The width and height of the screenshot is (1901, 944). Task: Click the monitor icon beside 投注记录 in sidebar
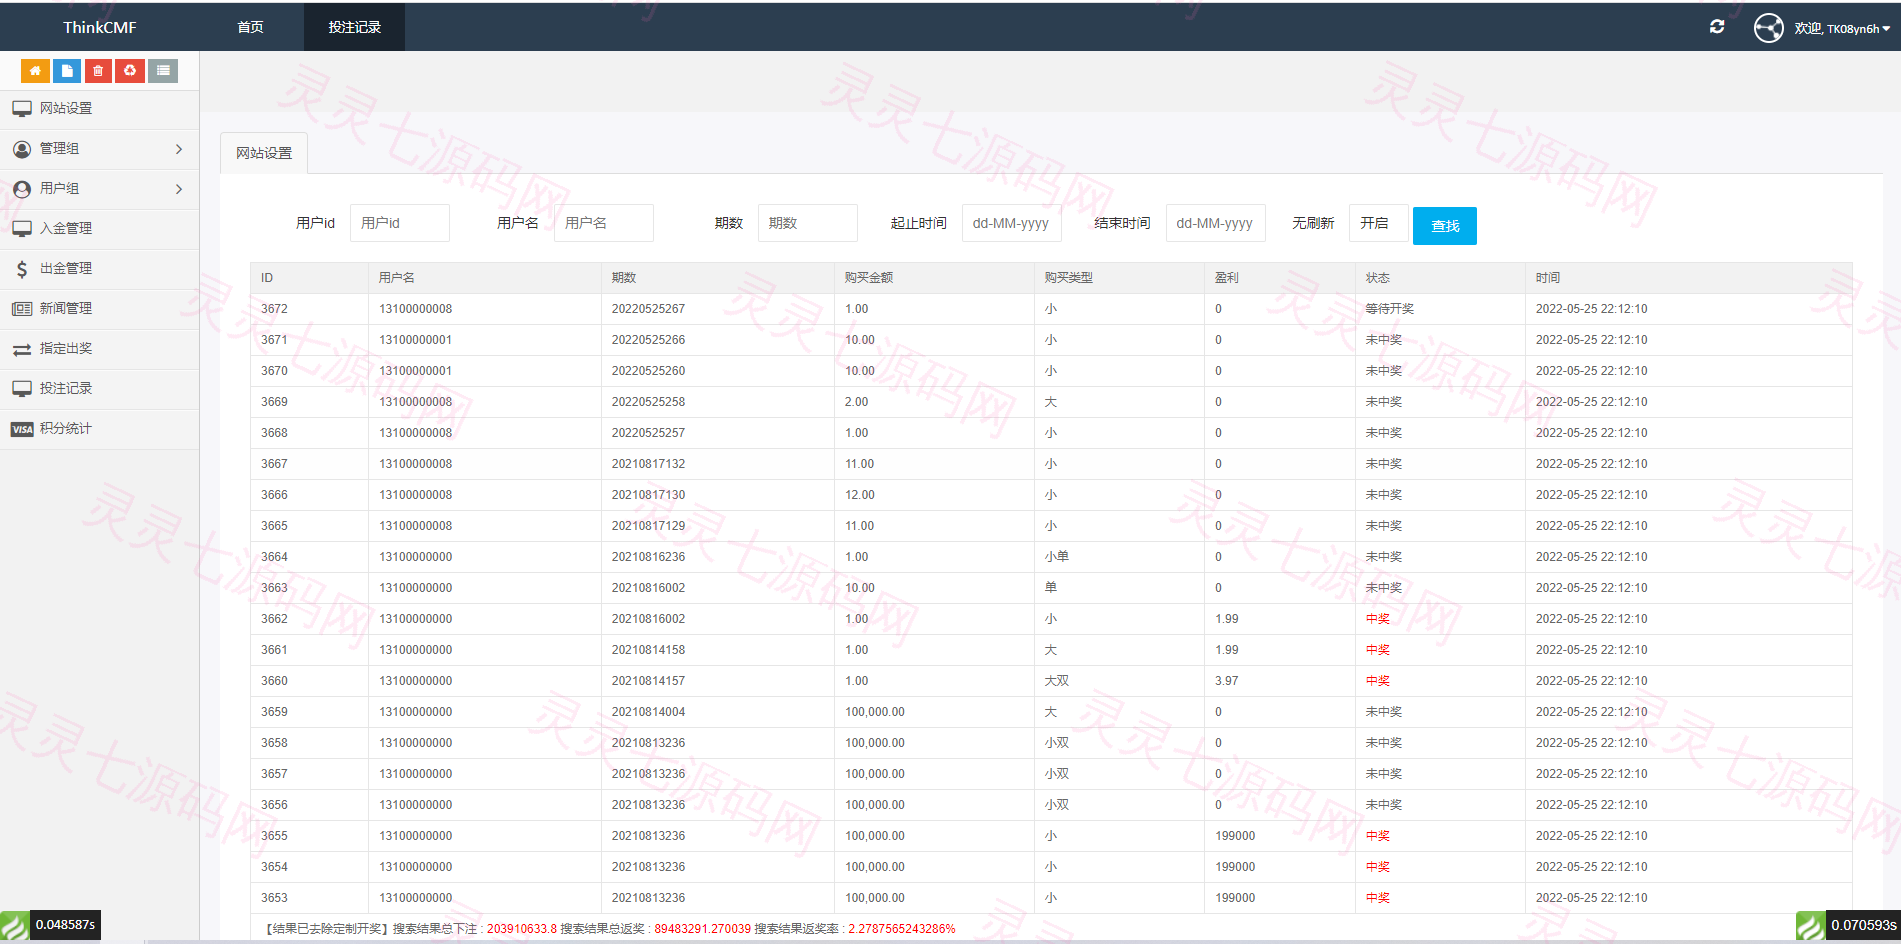pos(22,388)
